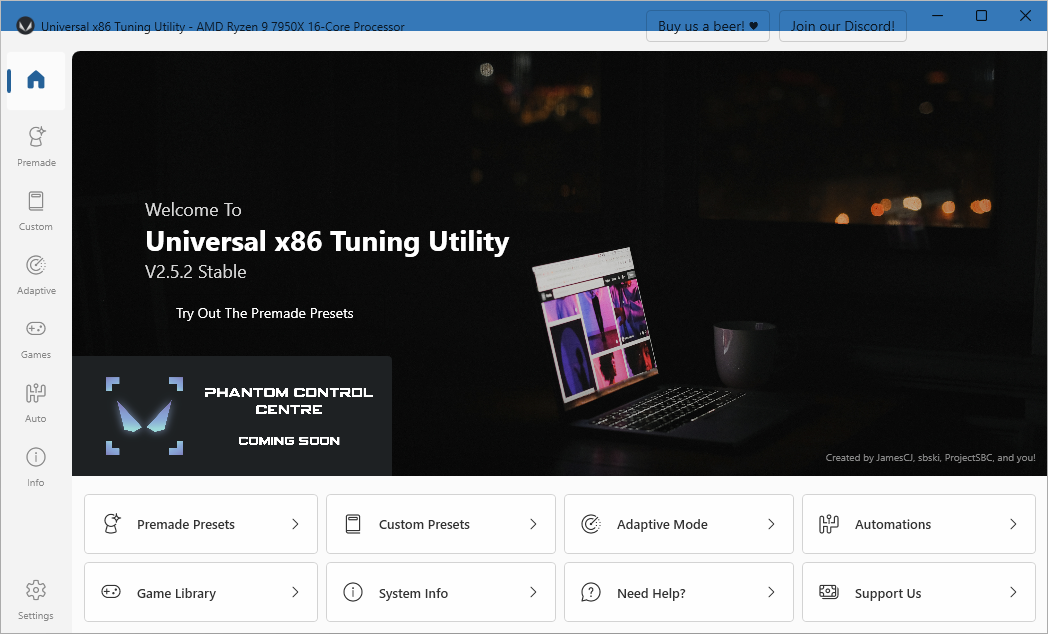Viewport: 1048px width, 634px height.
Task: Click the Welcome To text
Action: click(x=193, y=210)
